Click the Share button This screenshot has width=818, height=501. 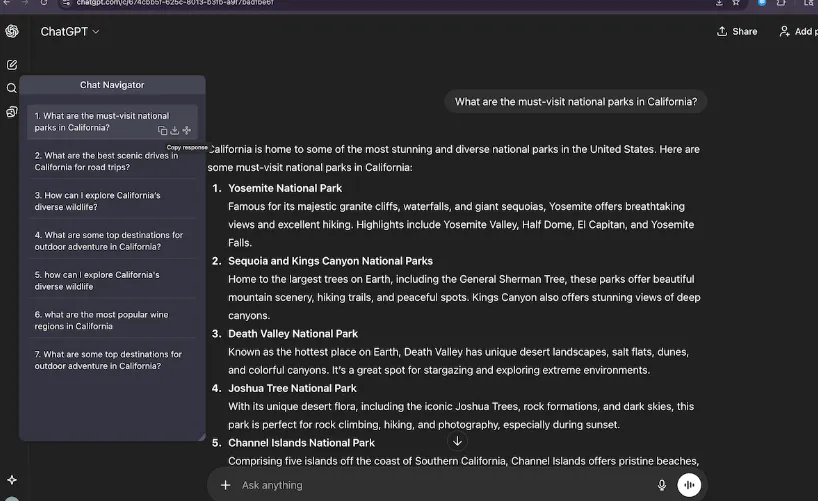point(737,32)
